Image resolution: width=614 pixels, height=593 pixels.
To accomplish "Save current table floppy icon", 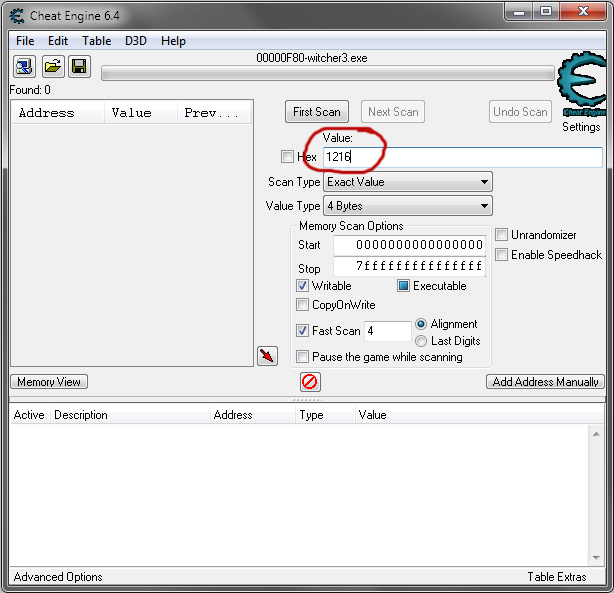I will 79,66.
